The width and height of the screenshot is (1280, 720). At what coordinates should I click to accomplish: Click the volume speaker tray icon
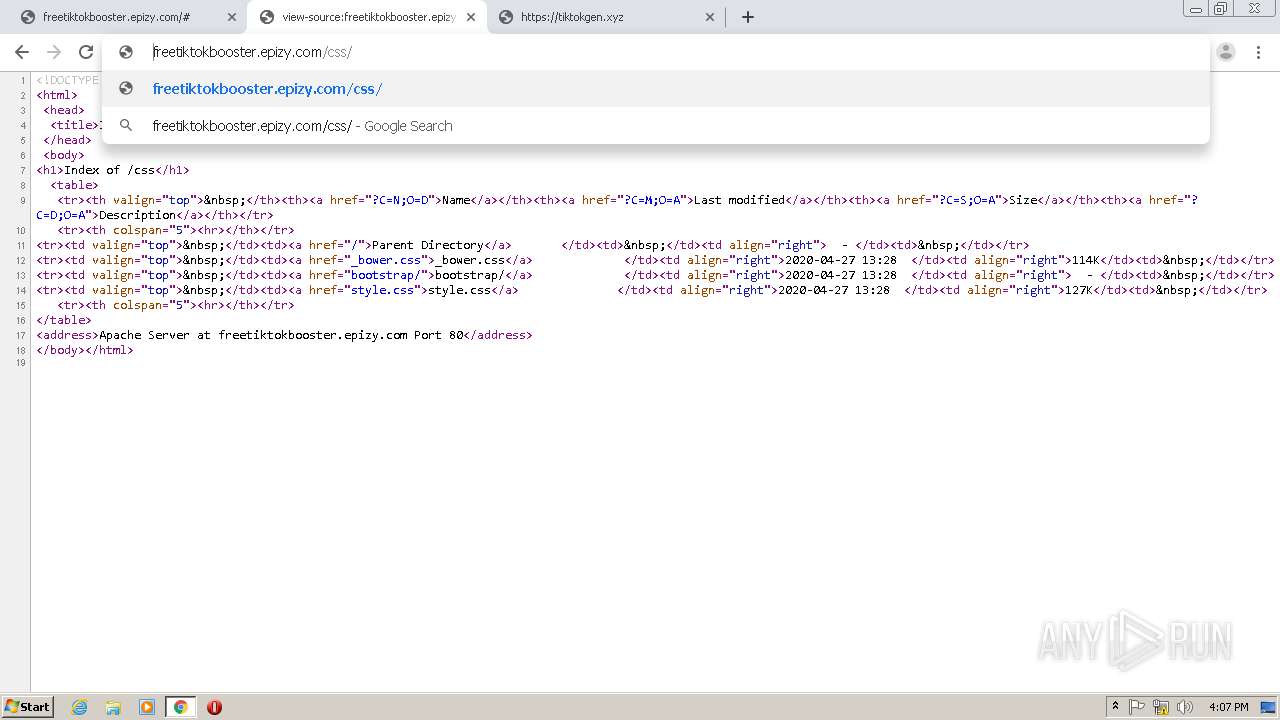pyautogui.click(x=1185, y=707)
